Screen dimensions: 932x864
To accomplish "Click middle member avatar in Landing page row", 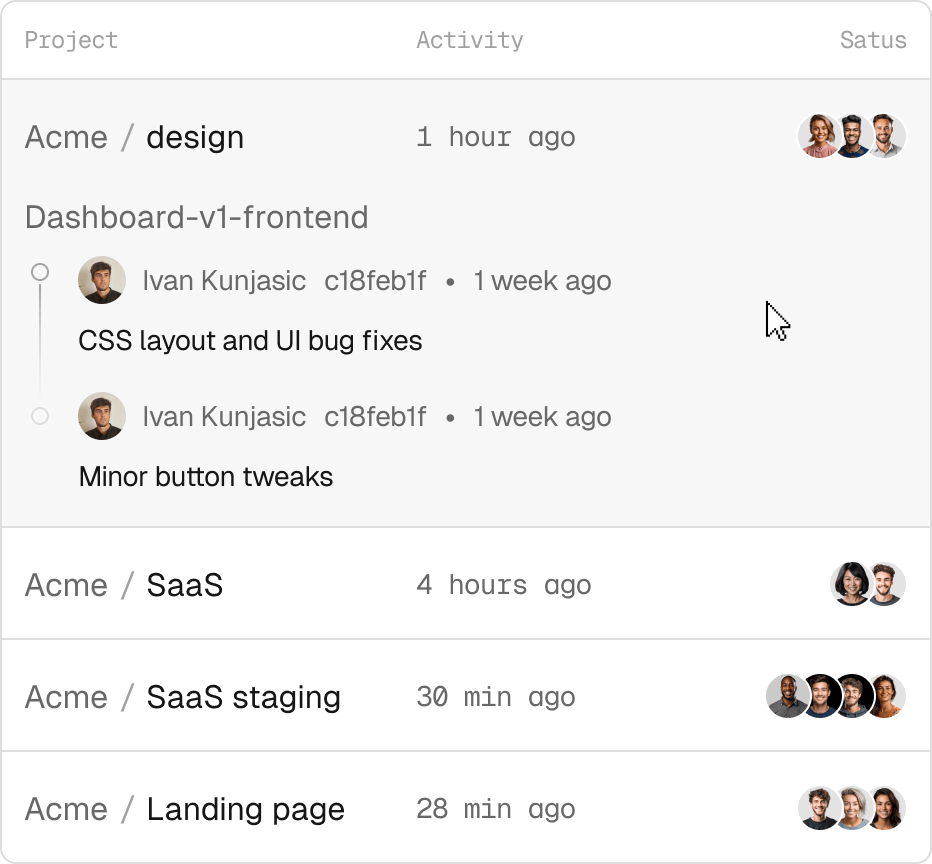I will point(853,808).
